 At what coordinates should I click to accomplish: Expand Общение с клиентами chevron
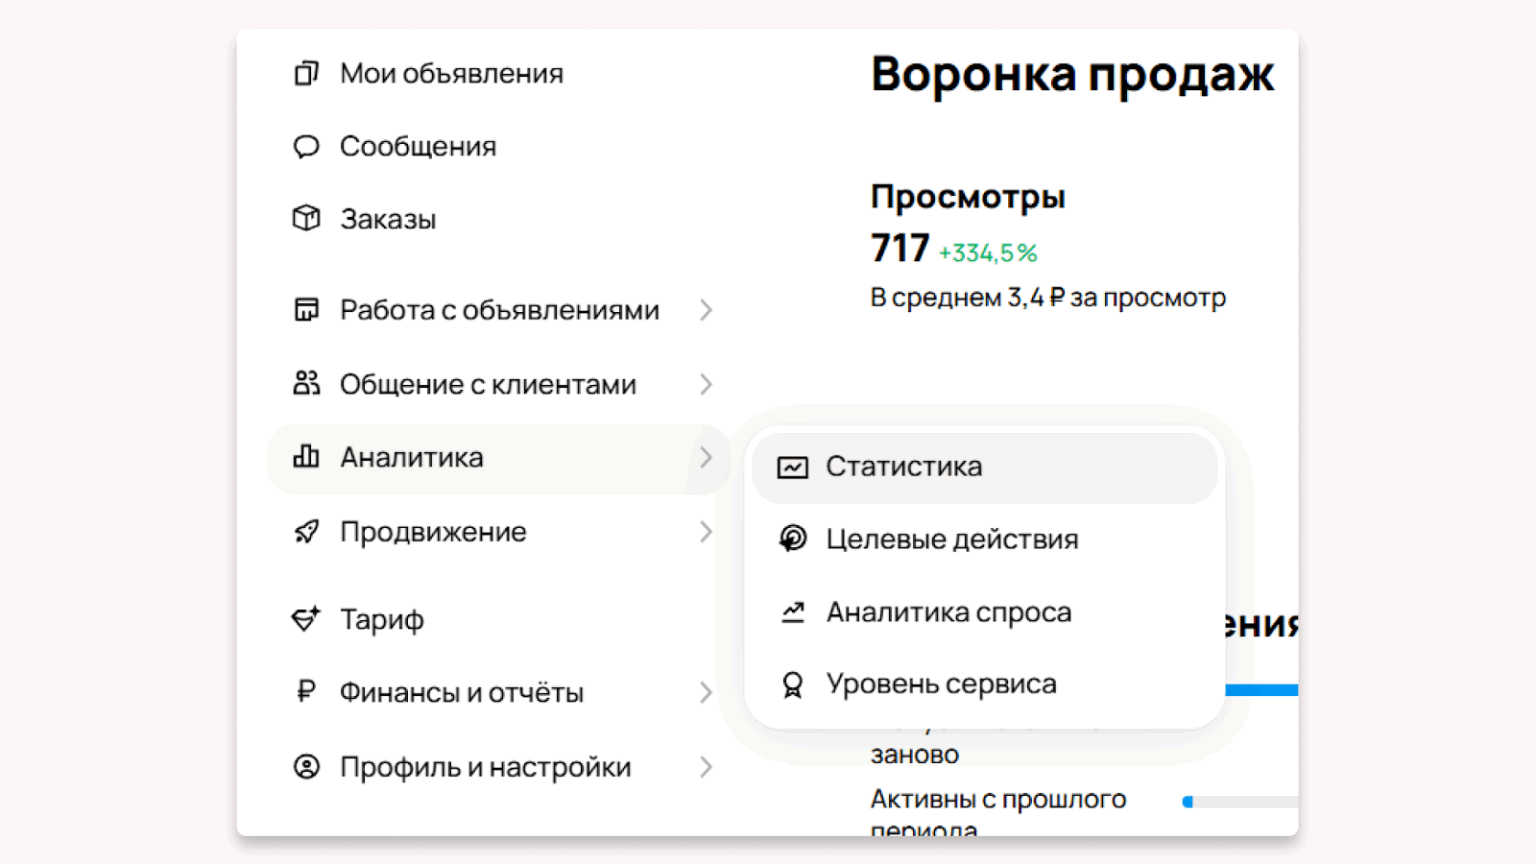click(706, 384)
